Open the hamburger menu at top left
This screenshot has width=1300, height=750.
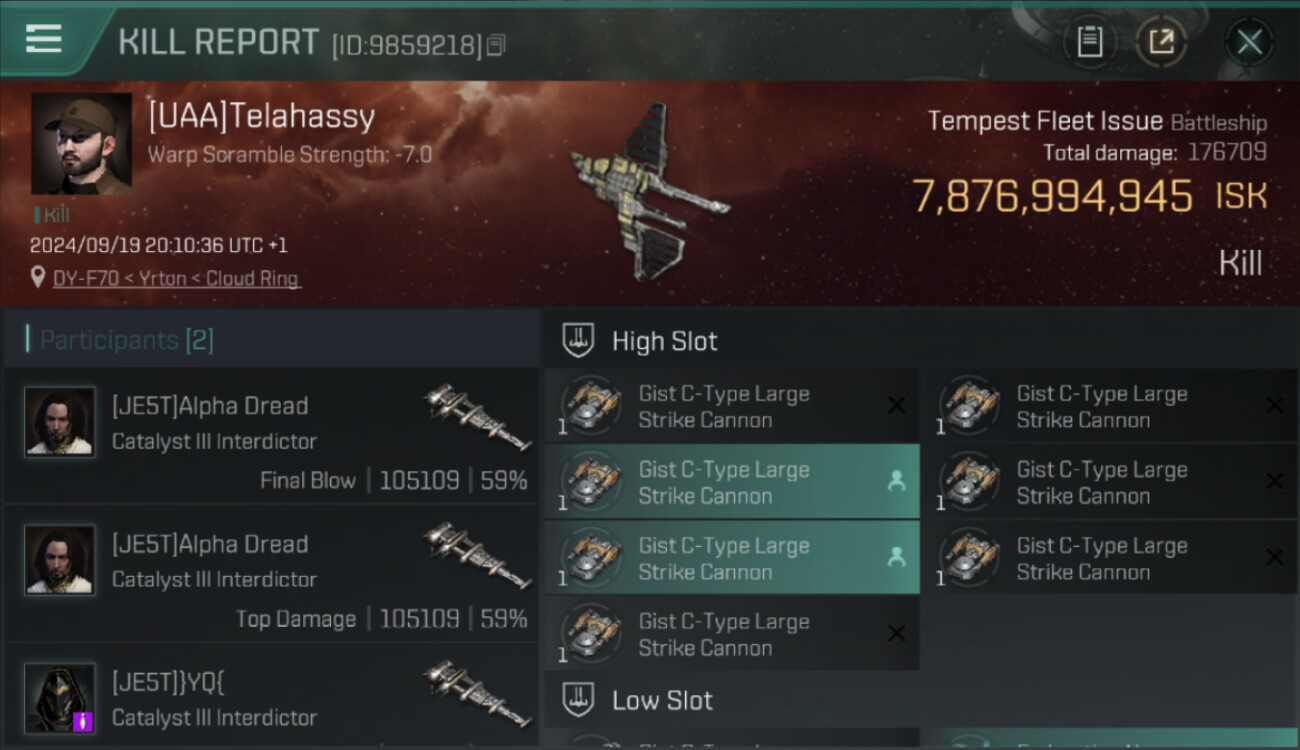[x=43, y=40]
